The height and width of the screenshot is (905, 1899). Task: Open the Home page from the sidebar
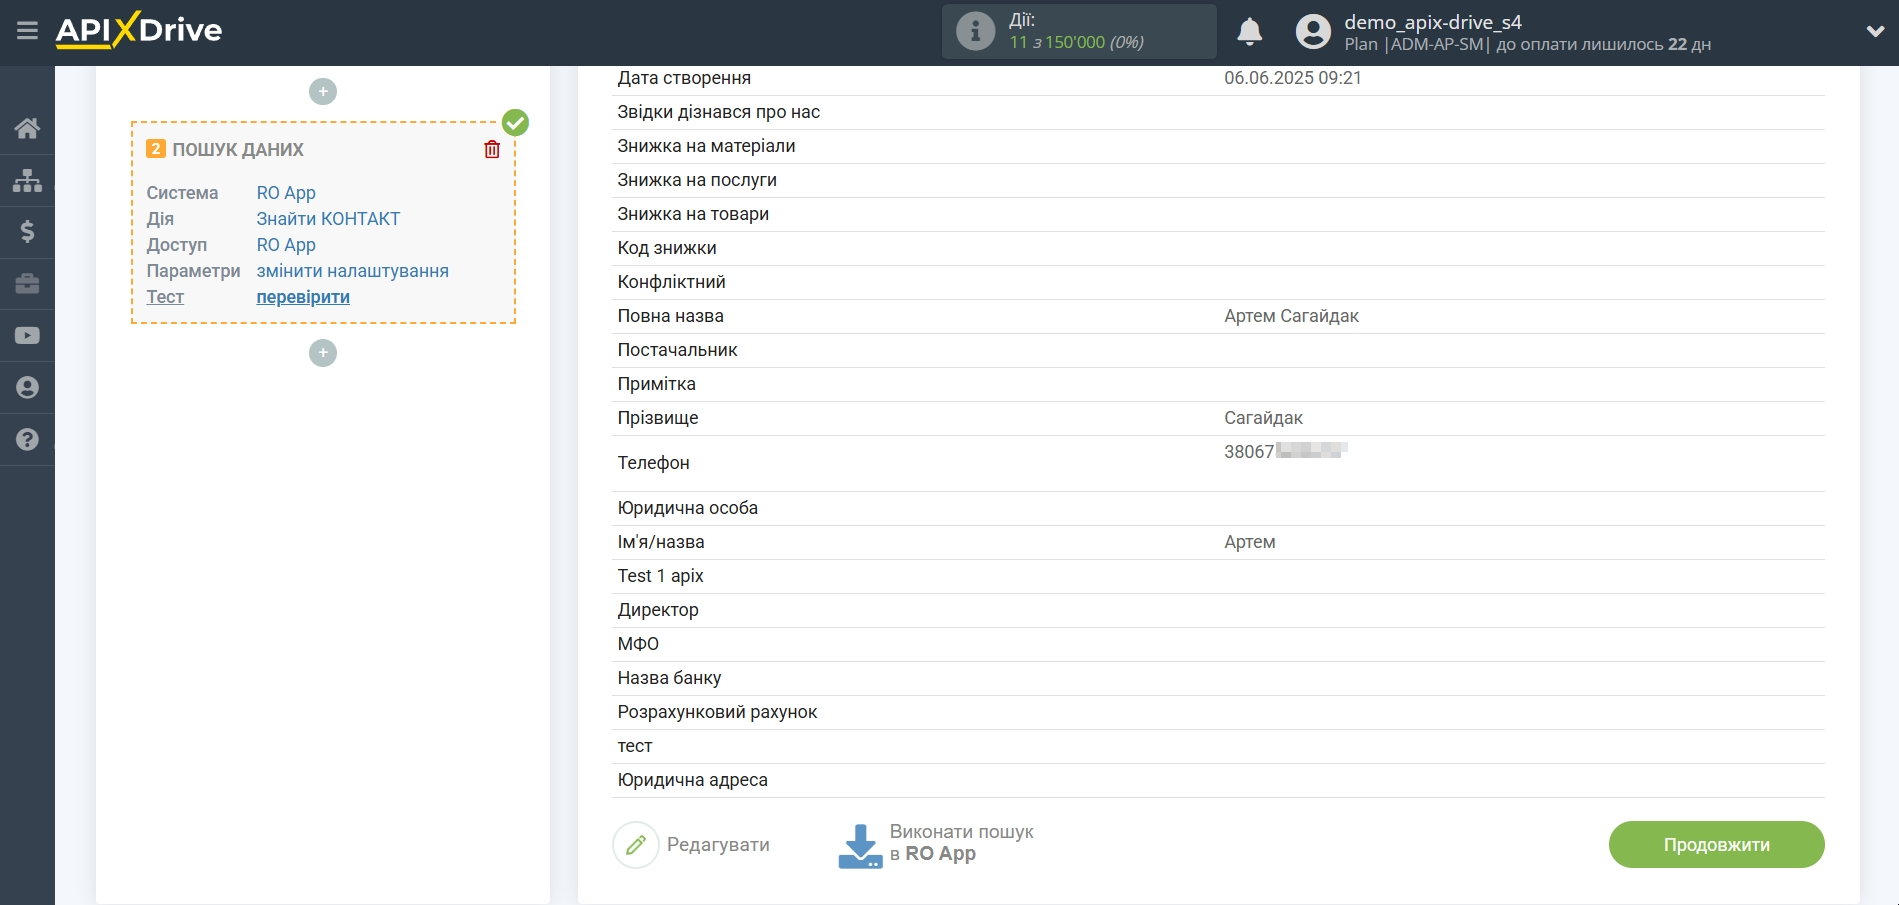(x=26, y=127)
